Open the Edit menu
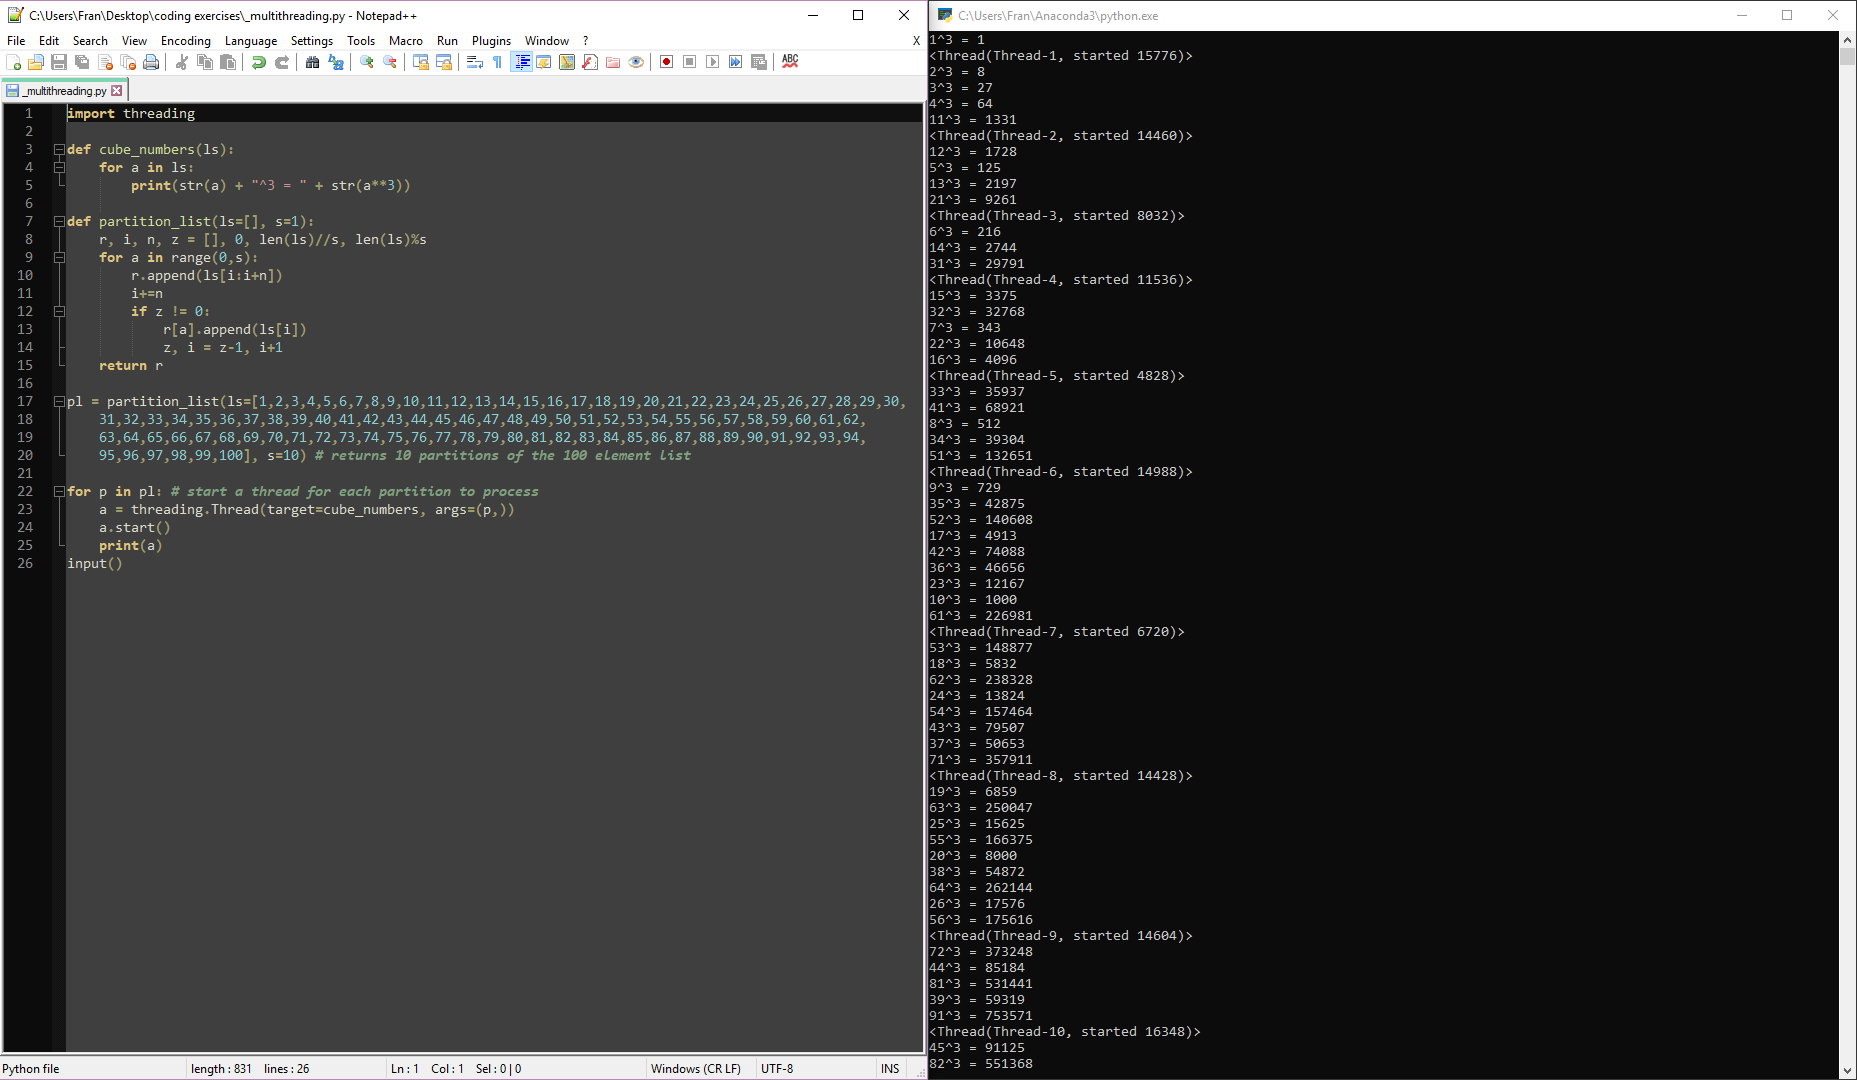This screenshot has width=1857, height=1080. tap(49, 41)
